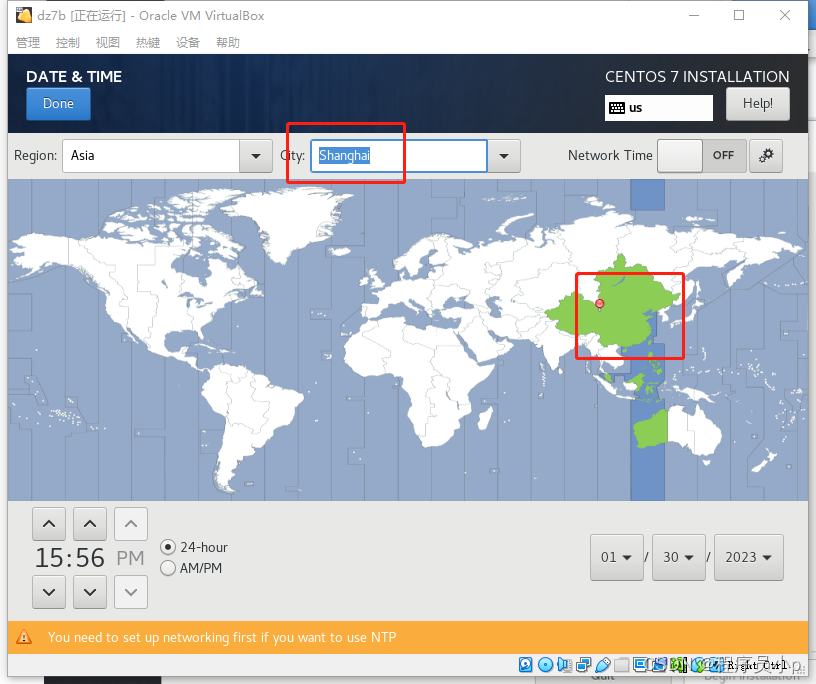Open the 热键 menu
816x684 pixels.
coord(148,43)
